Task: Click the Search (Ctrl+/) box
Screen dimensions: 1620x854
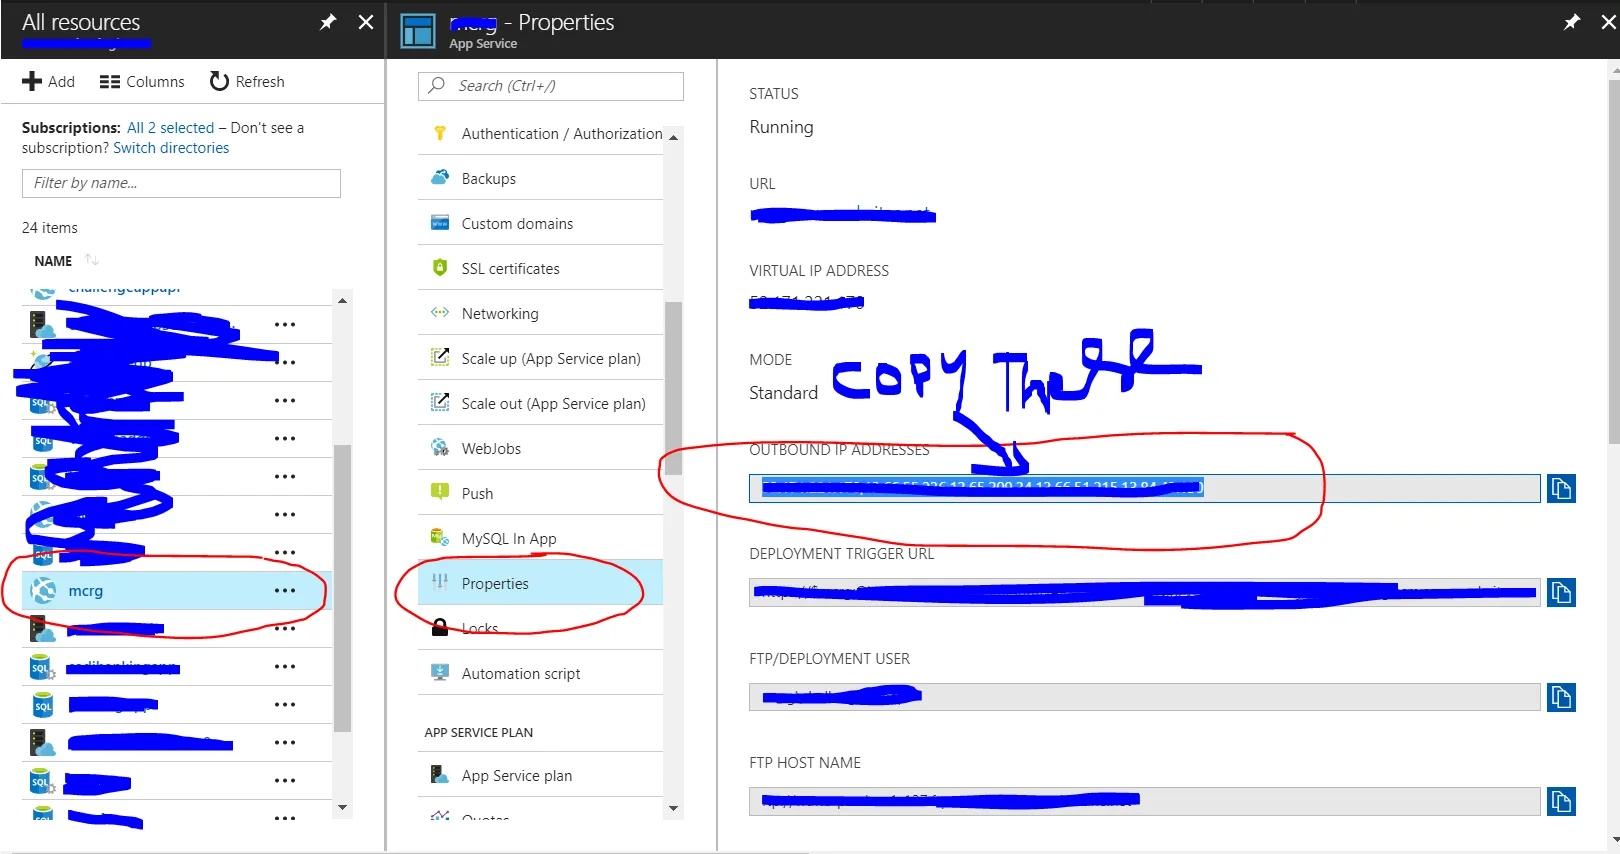Action: 551,86
